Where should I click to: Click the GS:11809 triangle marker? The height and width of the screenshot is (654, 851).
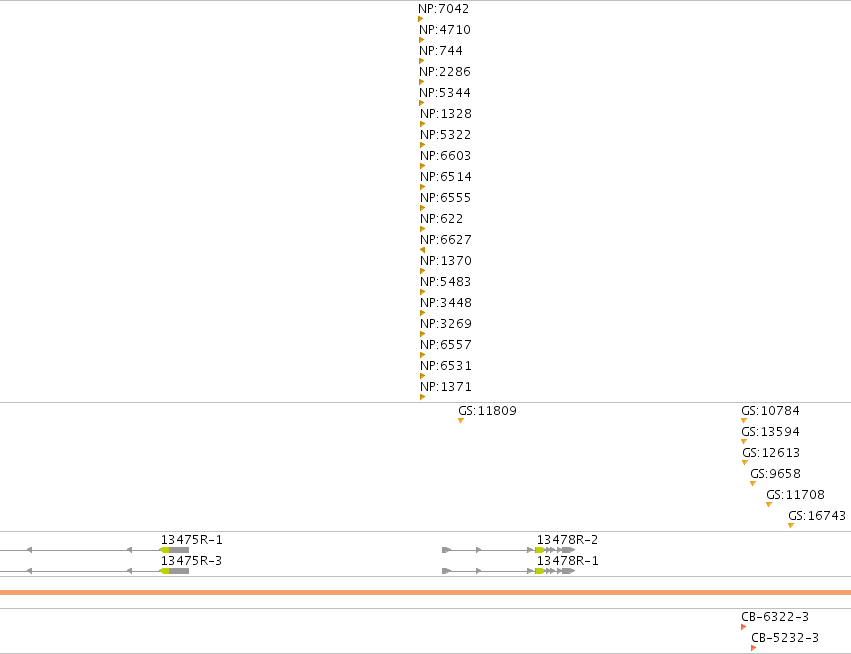(461, 421)
